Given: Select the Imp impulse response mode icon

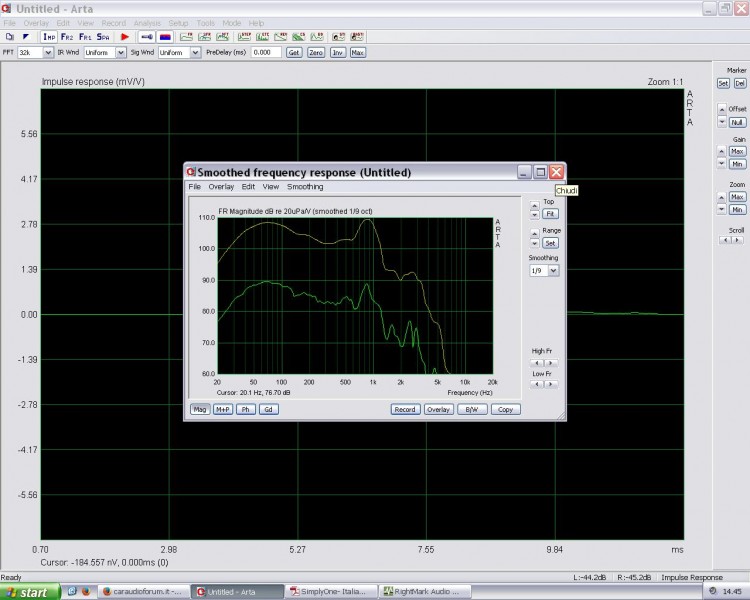Looking at the screenshot, I should (x=49, y=37).
